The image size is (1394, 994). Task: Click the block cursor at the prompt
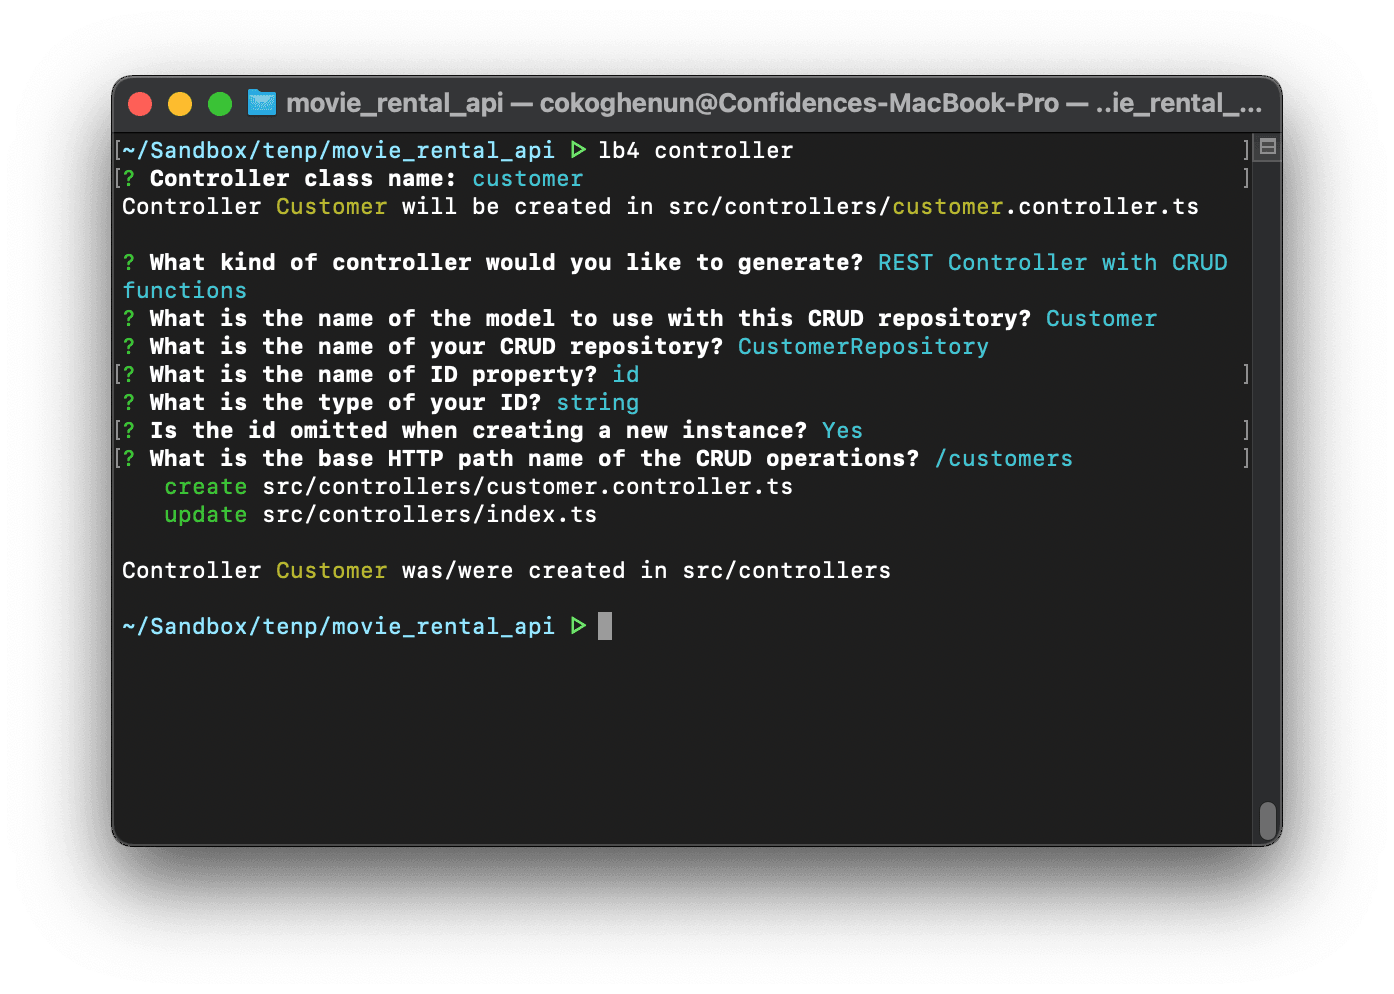tap(605, 626)
